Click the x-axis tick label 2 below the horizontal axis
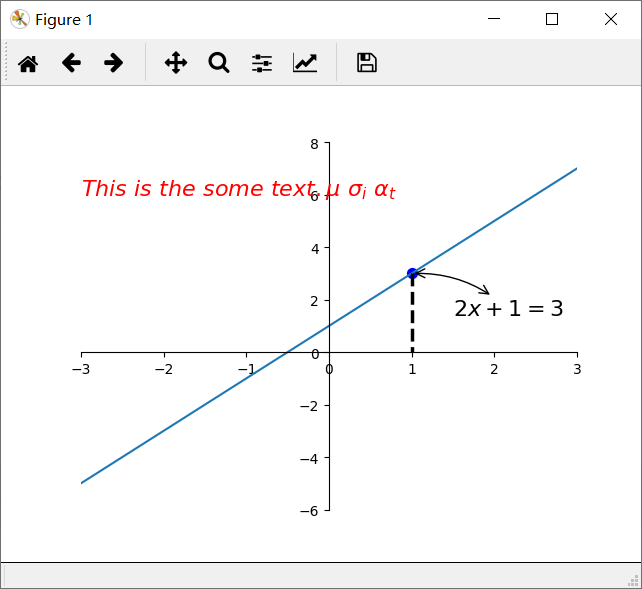The width and height of the screenshot is (642, 589). (494, 369)
